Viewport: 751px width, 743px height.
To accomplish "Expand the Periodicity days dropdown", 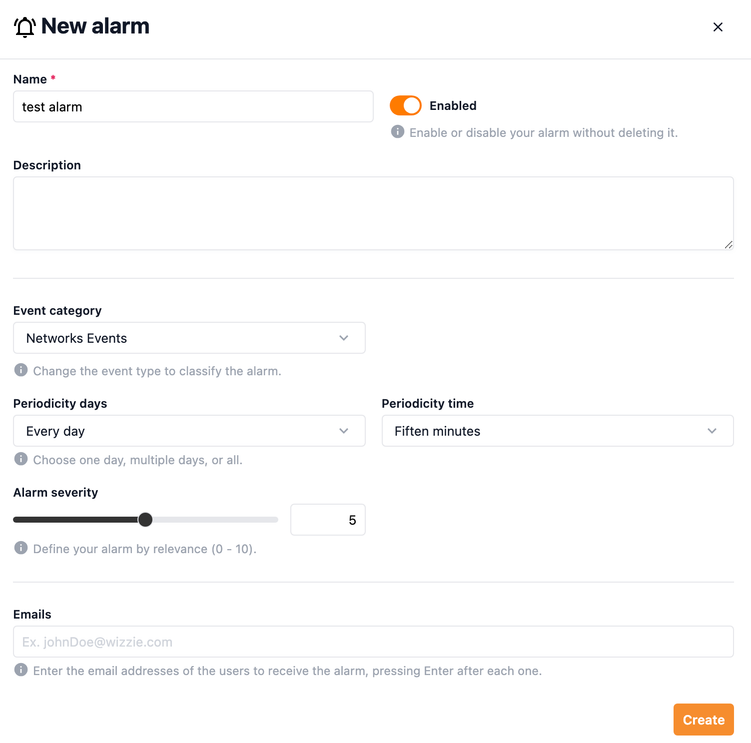I will 189,431.
